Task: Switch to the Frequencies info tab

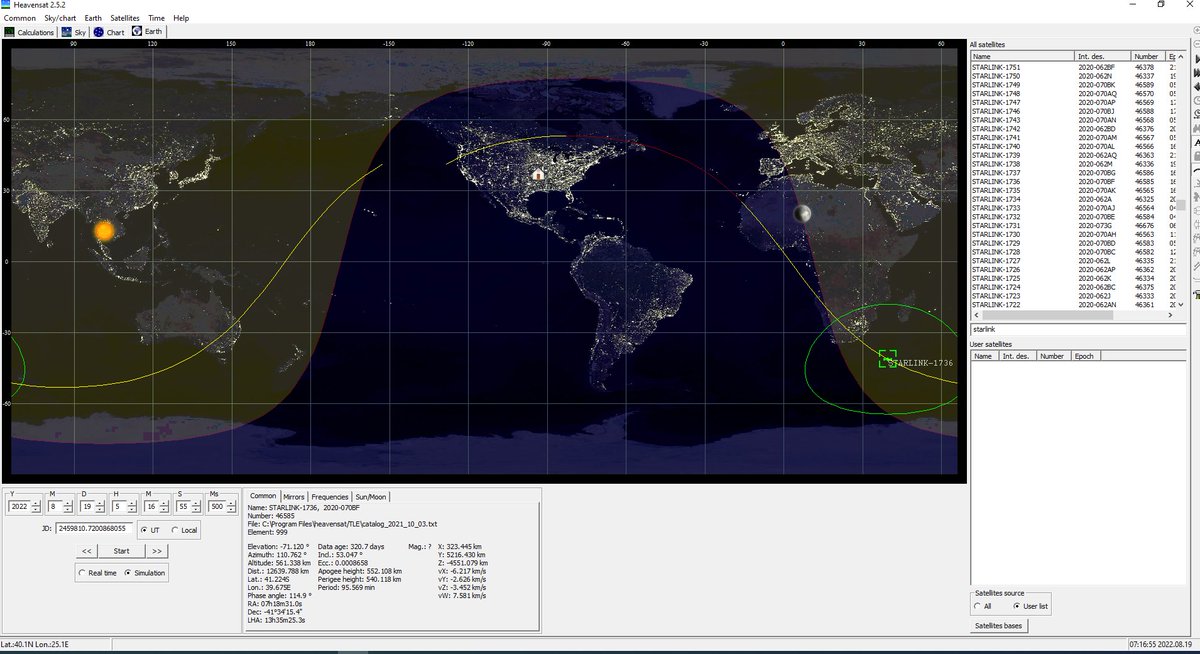Action: click(330, 496)
